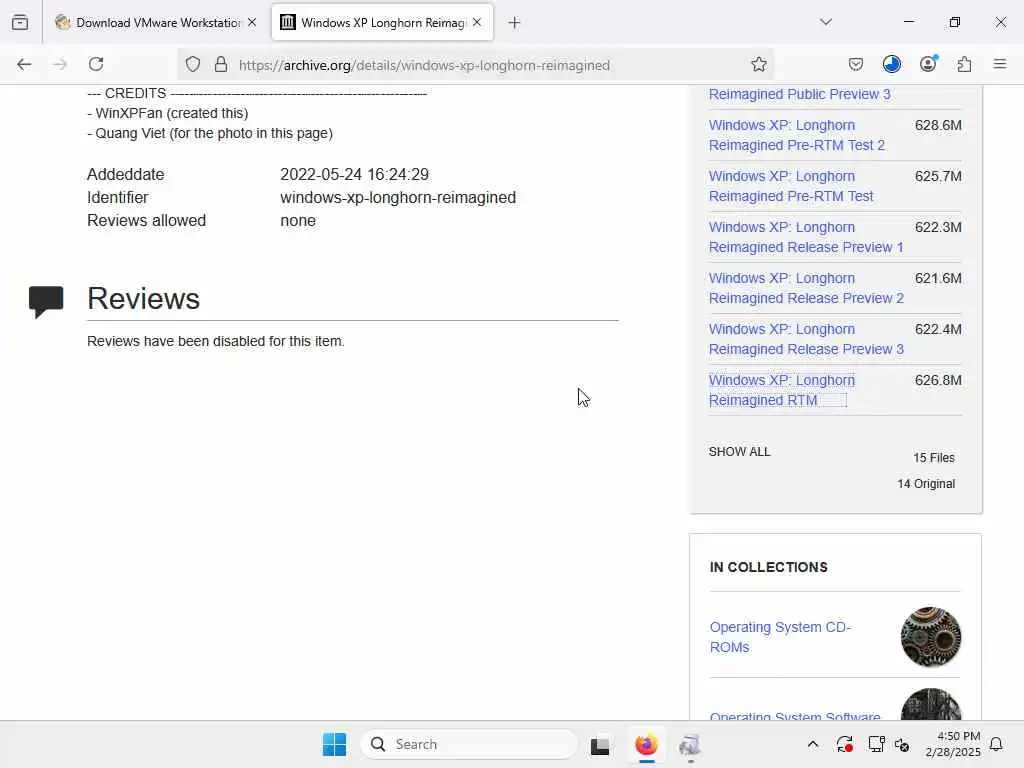The width and height of the screenshot is (1024, 768).
Task: Click the sync tray icon with red dot
Action: (844, 744)
